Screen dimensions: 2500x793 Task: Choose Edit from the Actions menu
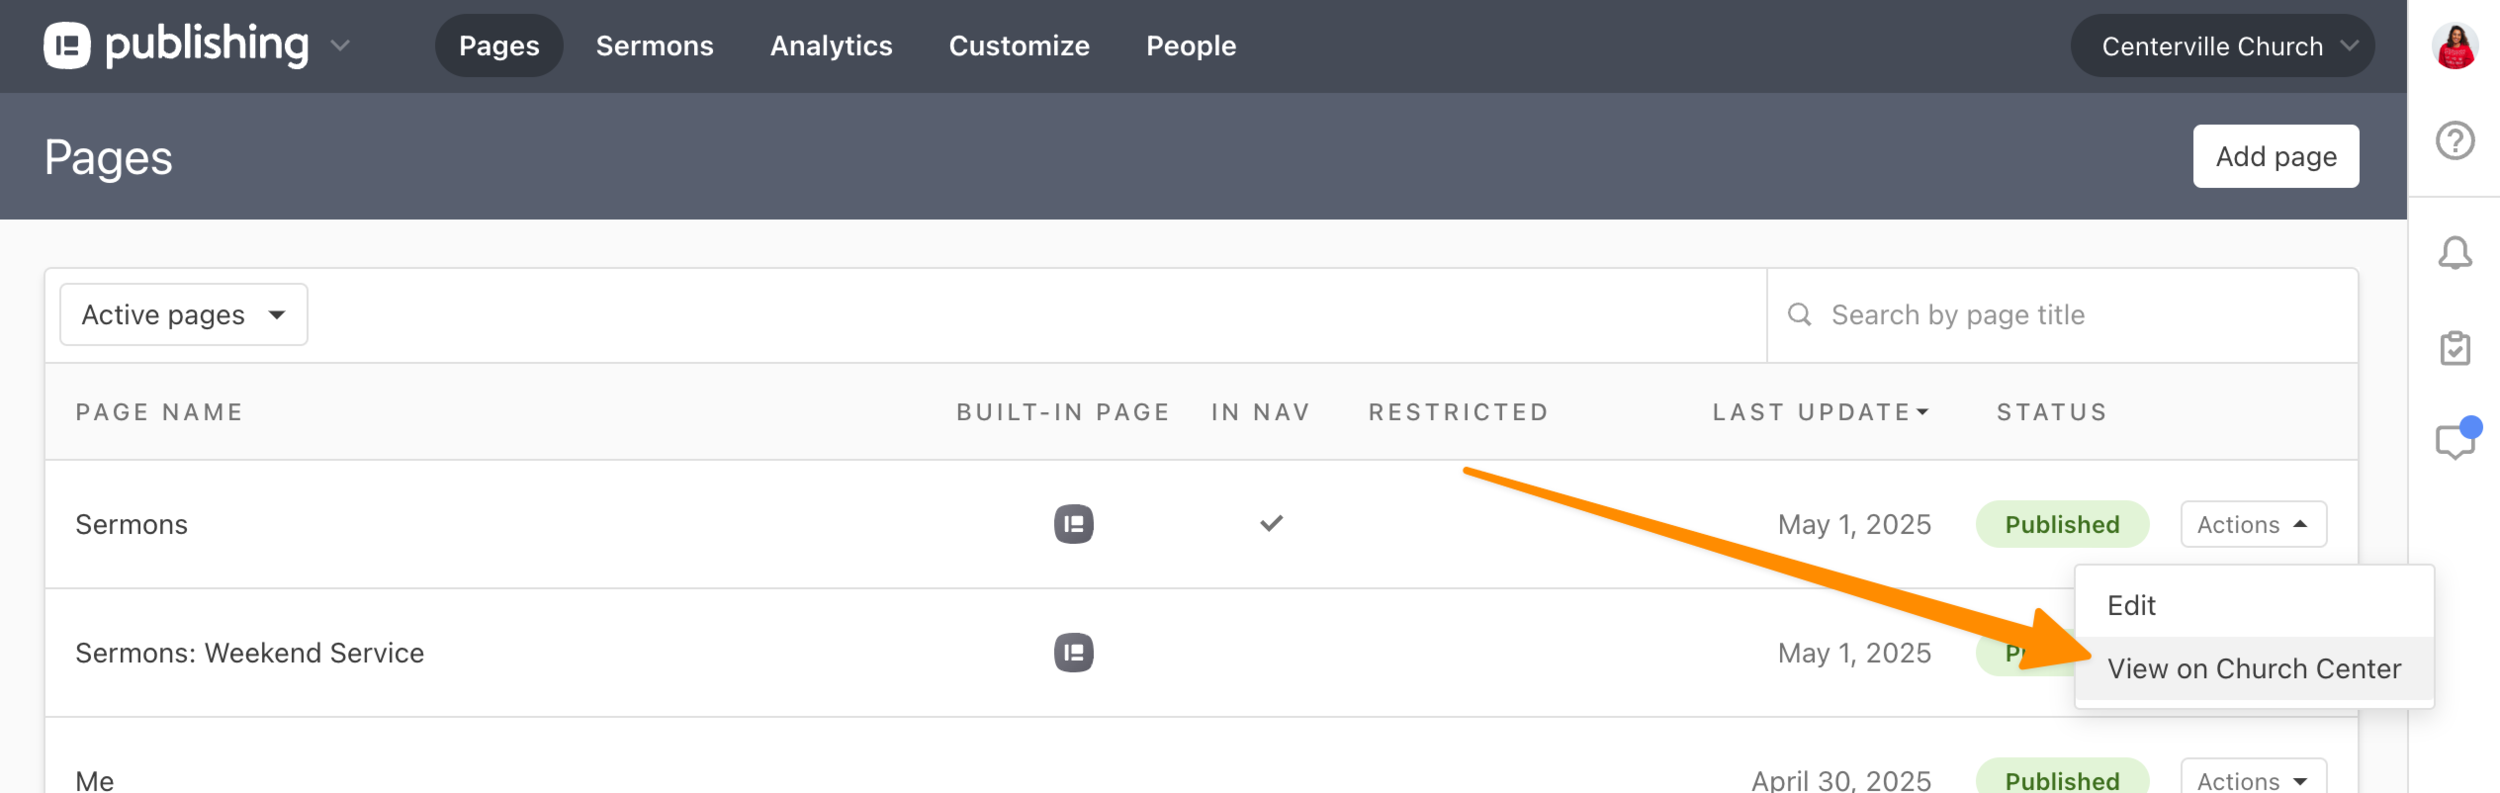(2254, 605)
